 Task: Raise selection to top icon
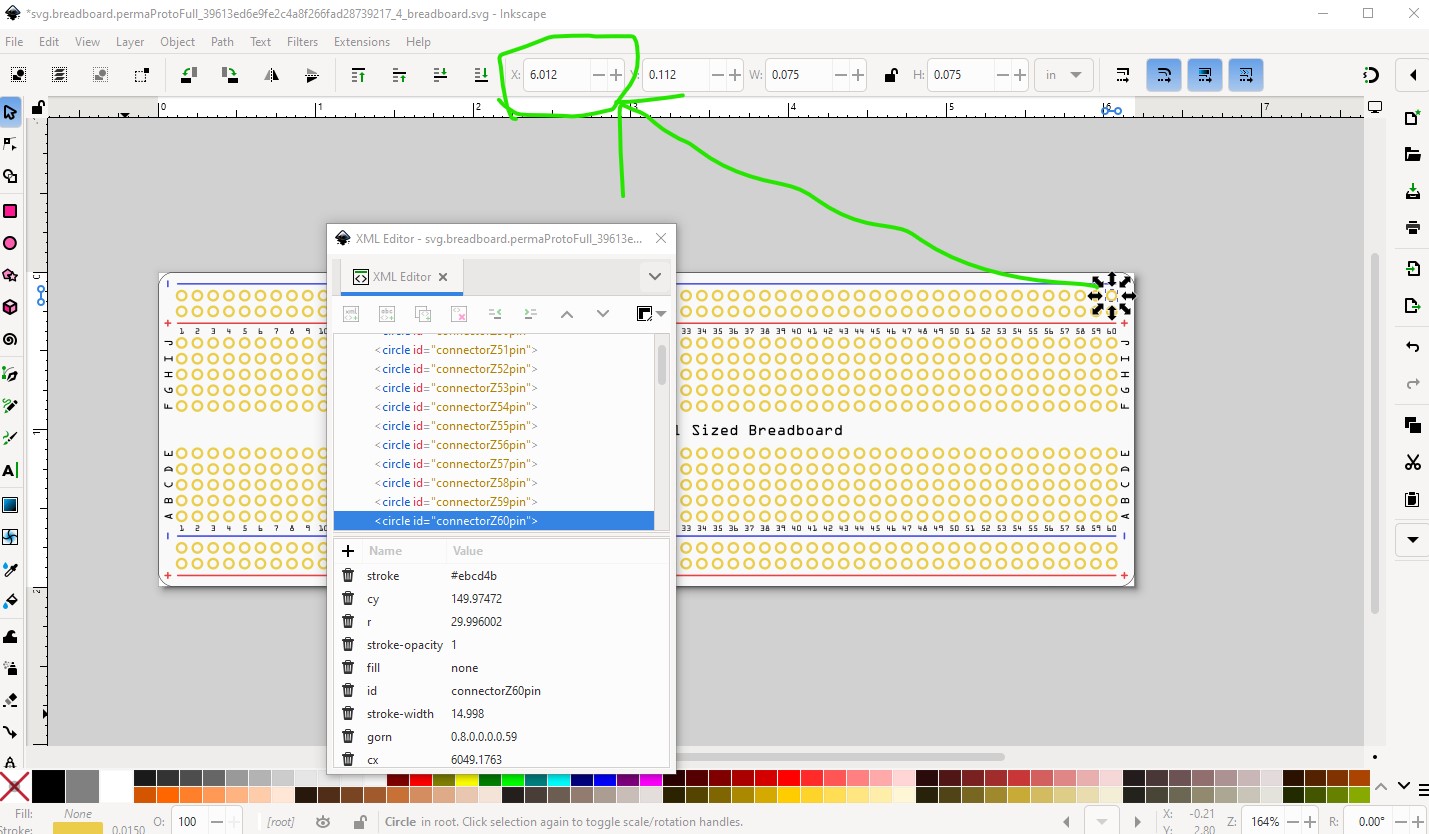358,75
